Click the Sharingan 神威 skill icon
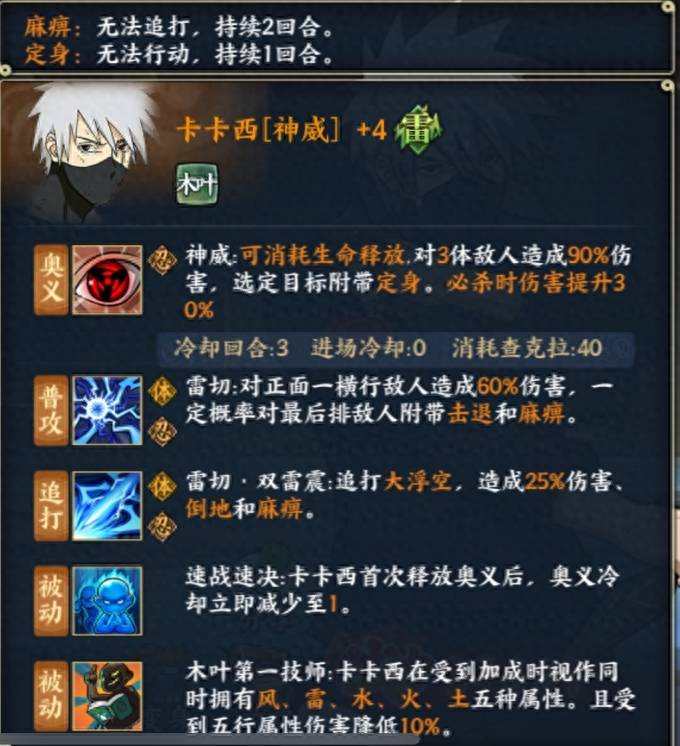This screenshot has width=680, height=746. click(107, 280)
